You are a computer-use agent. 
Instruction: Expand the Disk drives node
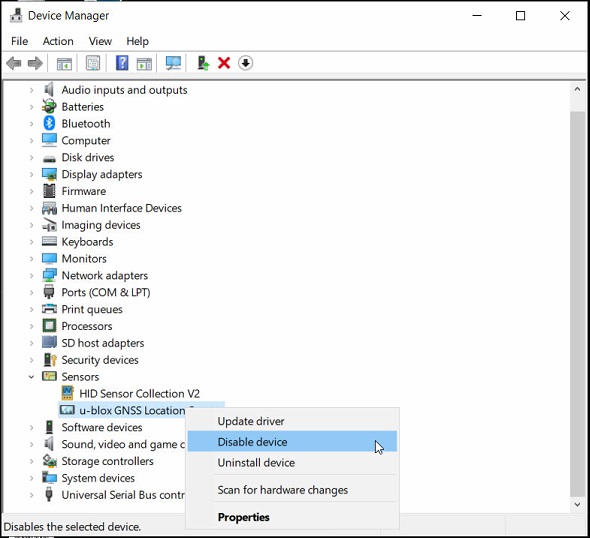(32, 157)
